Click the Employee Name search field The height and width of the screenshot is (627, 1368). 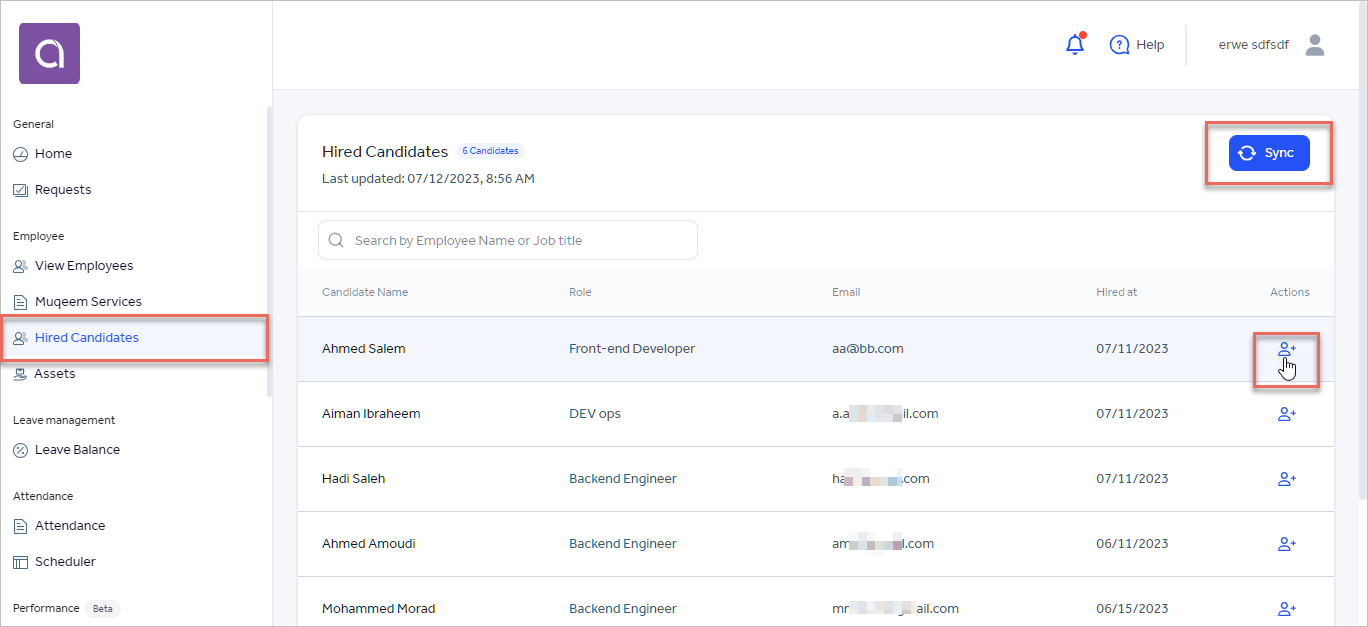click(507, 240)
